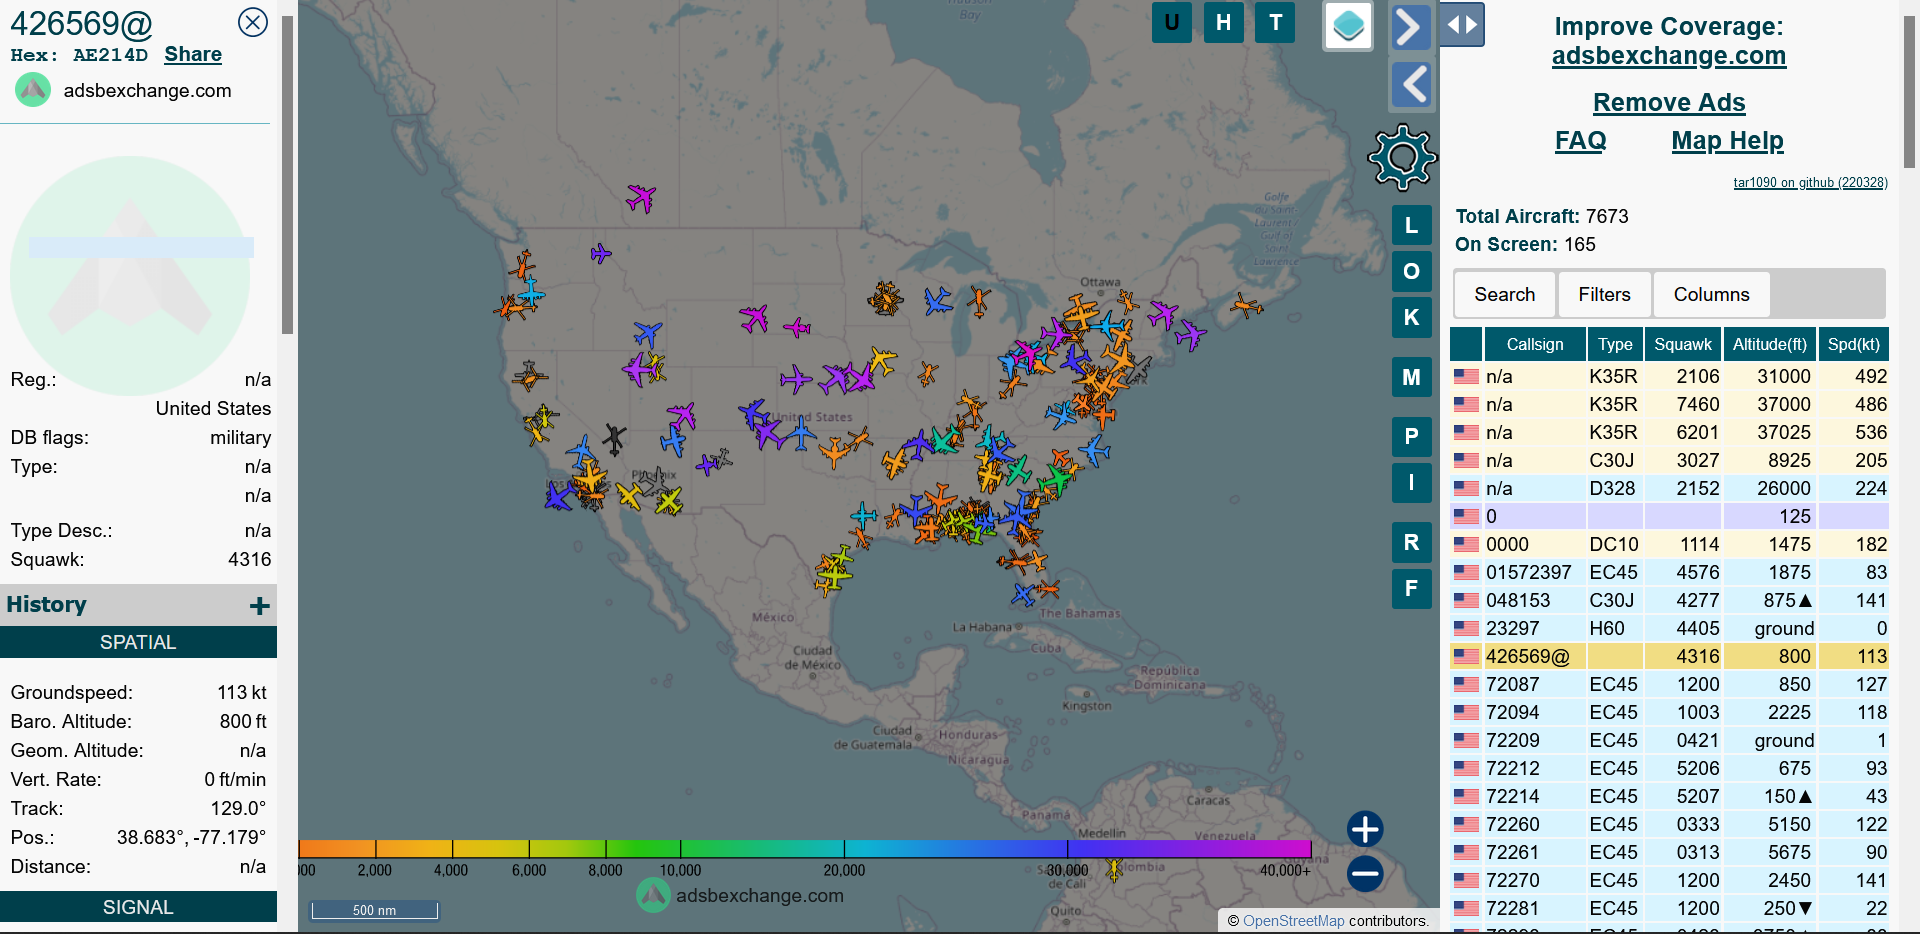Toggle the F map option
Viewport: 1920px width, 934px height.
point(1411,588)
